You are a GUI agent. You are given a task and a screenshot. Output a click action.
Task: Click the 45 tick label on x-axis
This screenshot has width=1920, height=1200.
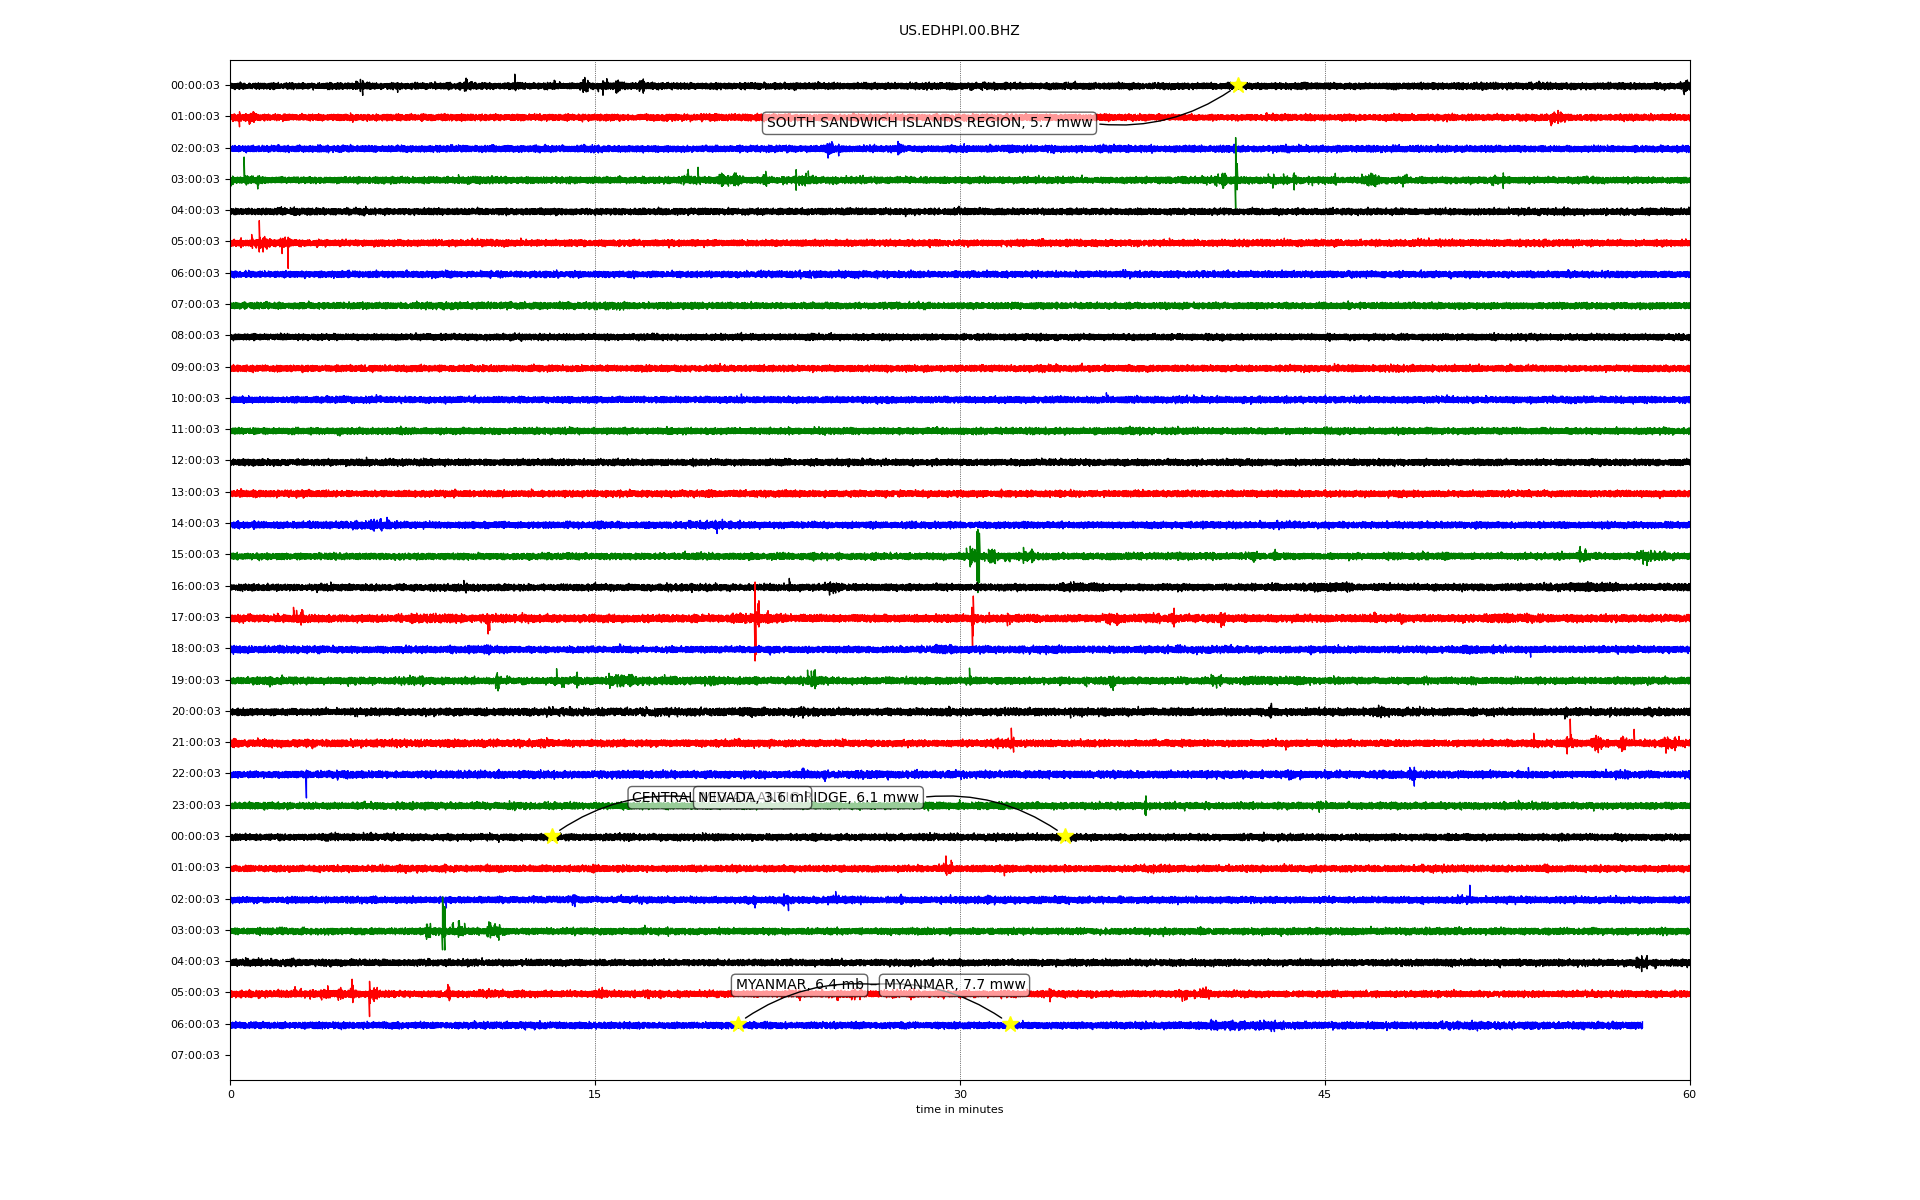point(1324,1094)
